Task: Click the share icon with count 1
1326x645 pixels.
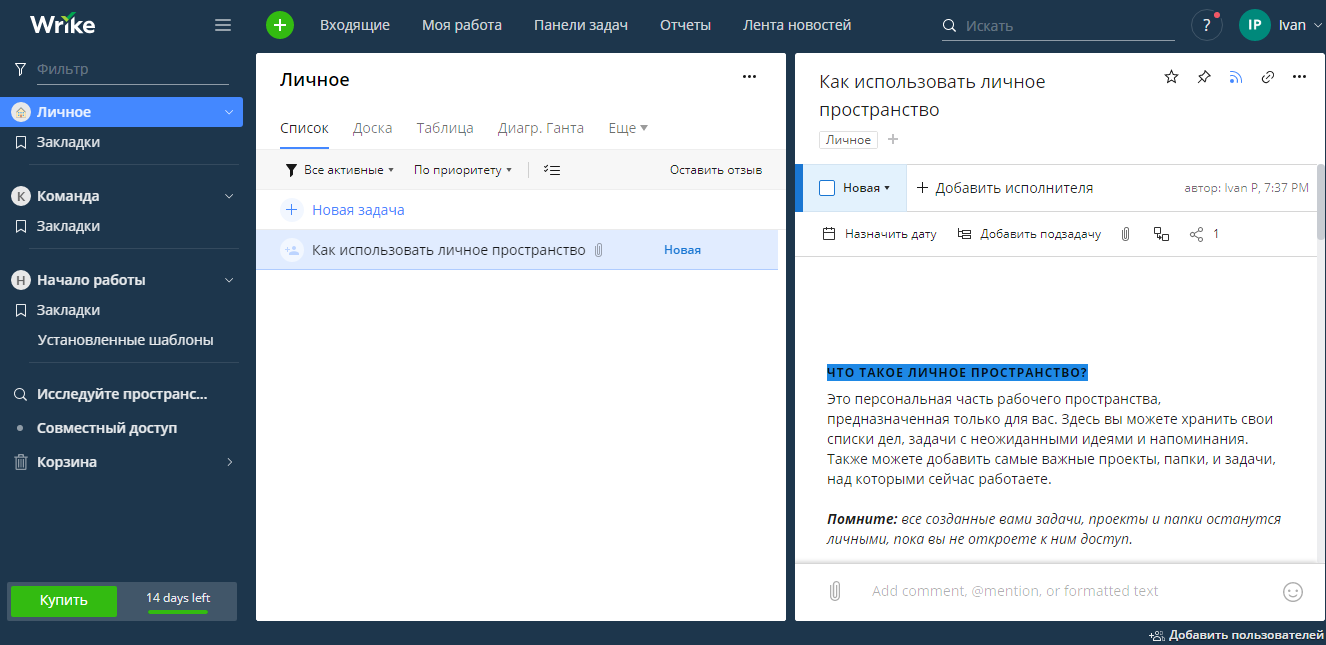Action: (x=1204, y=234)
